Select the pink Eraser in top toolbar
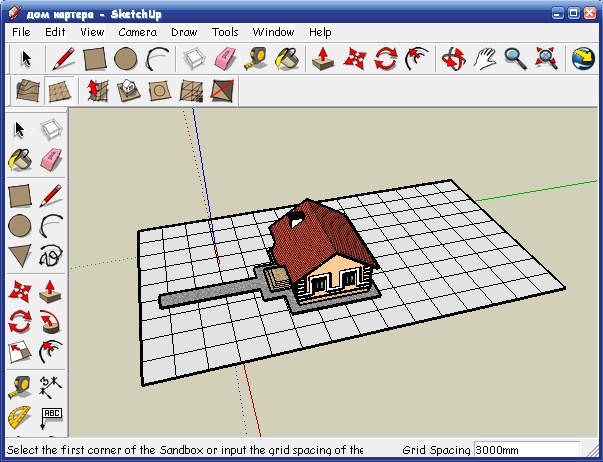The height and width of the screenshot is (462, 603). [225, 59]
